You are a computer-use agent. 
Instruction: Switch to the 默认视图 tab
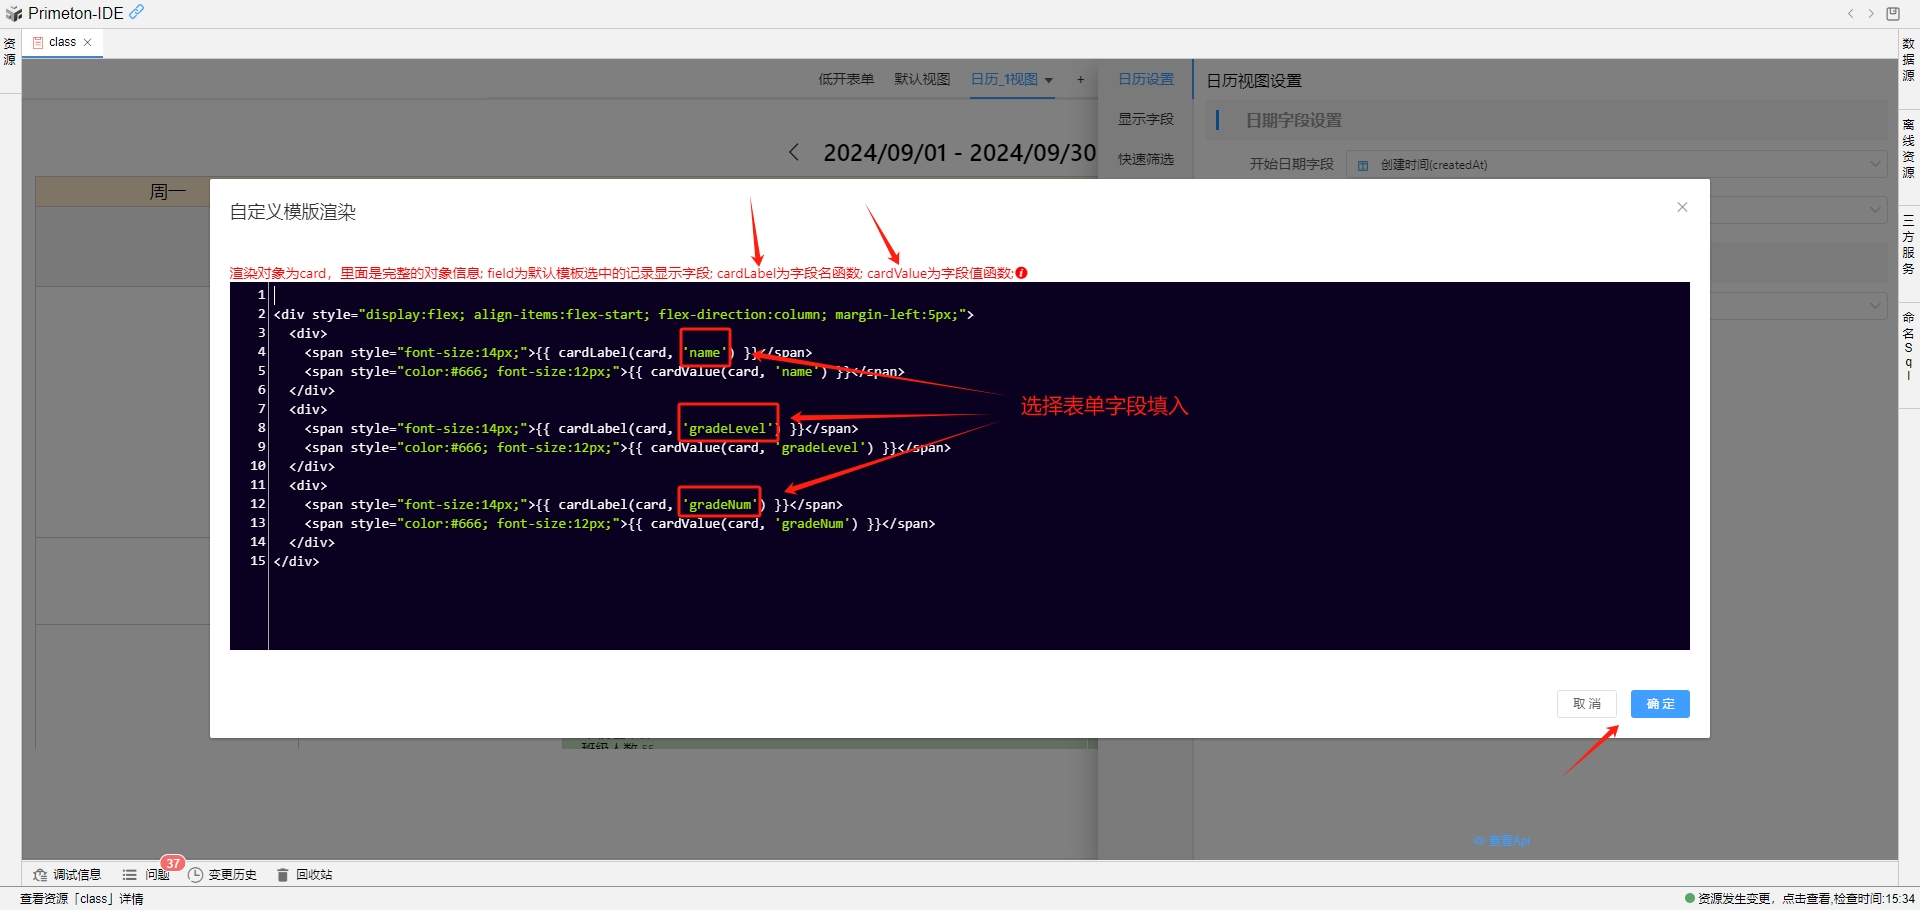[x=921, y=80]
